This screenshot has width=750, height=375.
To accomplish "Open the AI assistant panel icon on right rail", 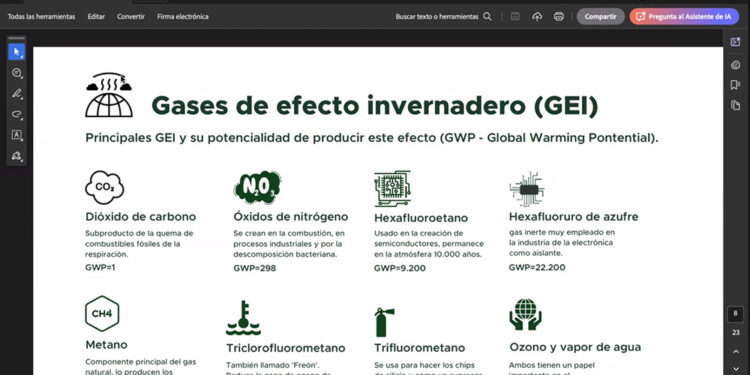I will (x=736, y=42).
